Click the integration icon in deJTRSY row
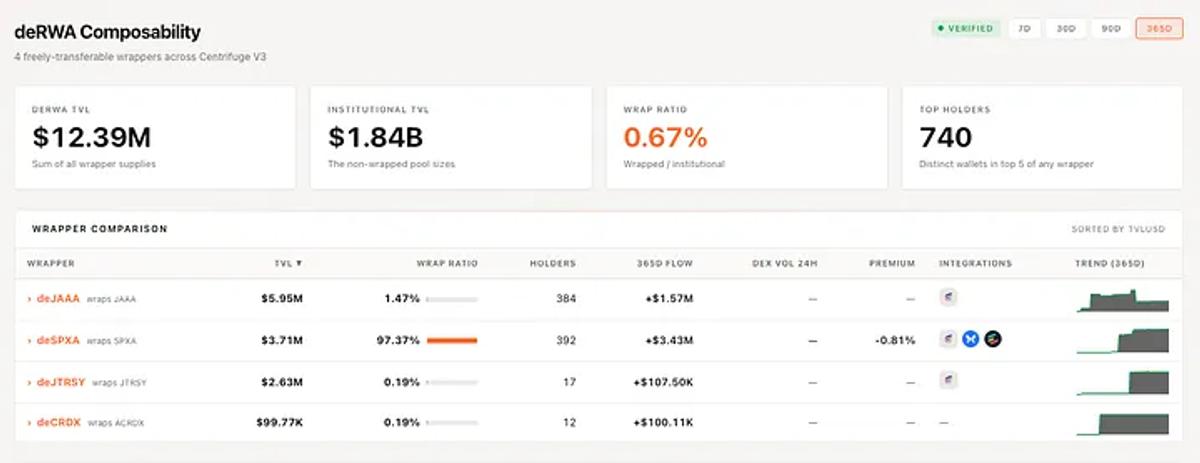 [x=949, y=380]
